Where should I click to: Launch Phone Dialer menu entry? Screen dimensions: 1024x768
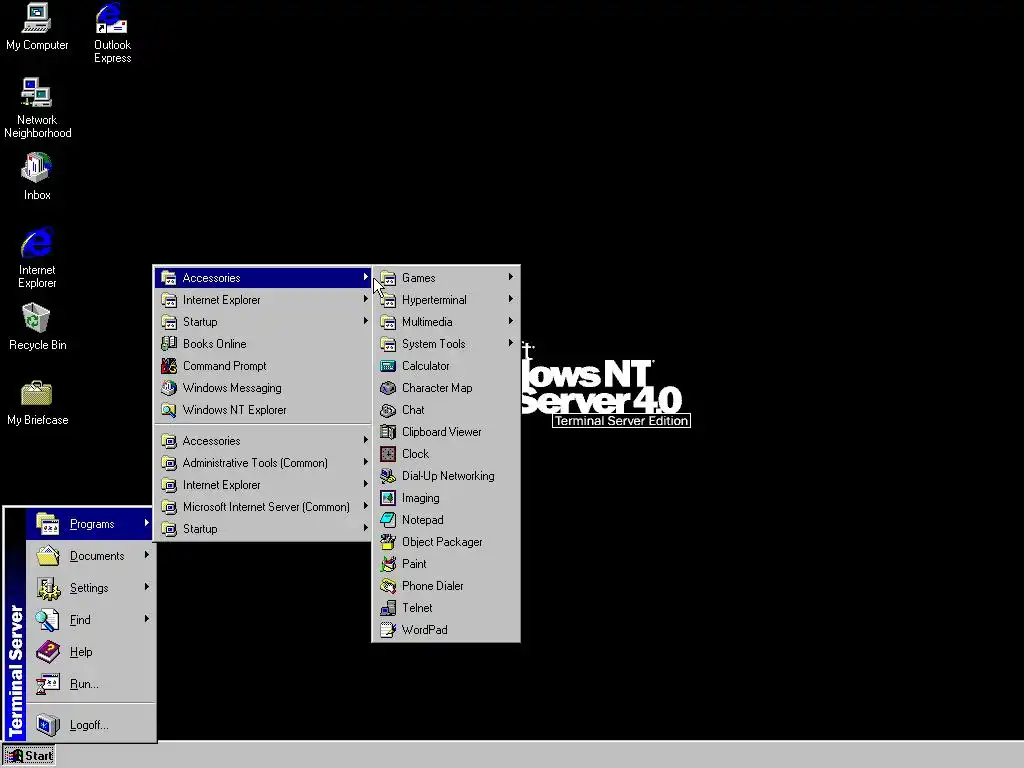(446, 586)
